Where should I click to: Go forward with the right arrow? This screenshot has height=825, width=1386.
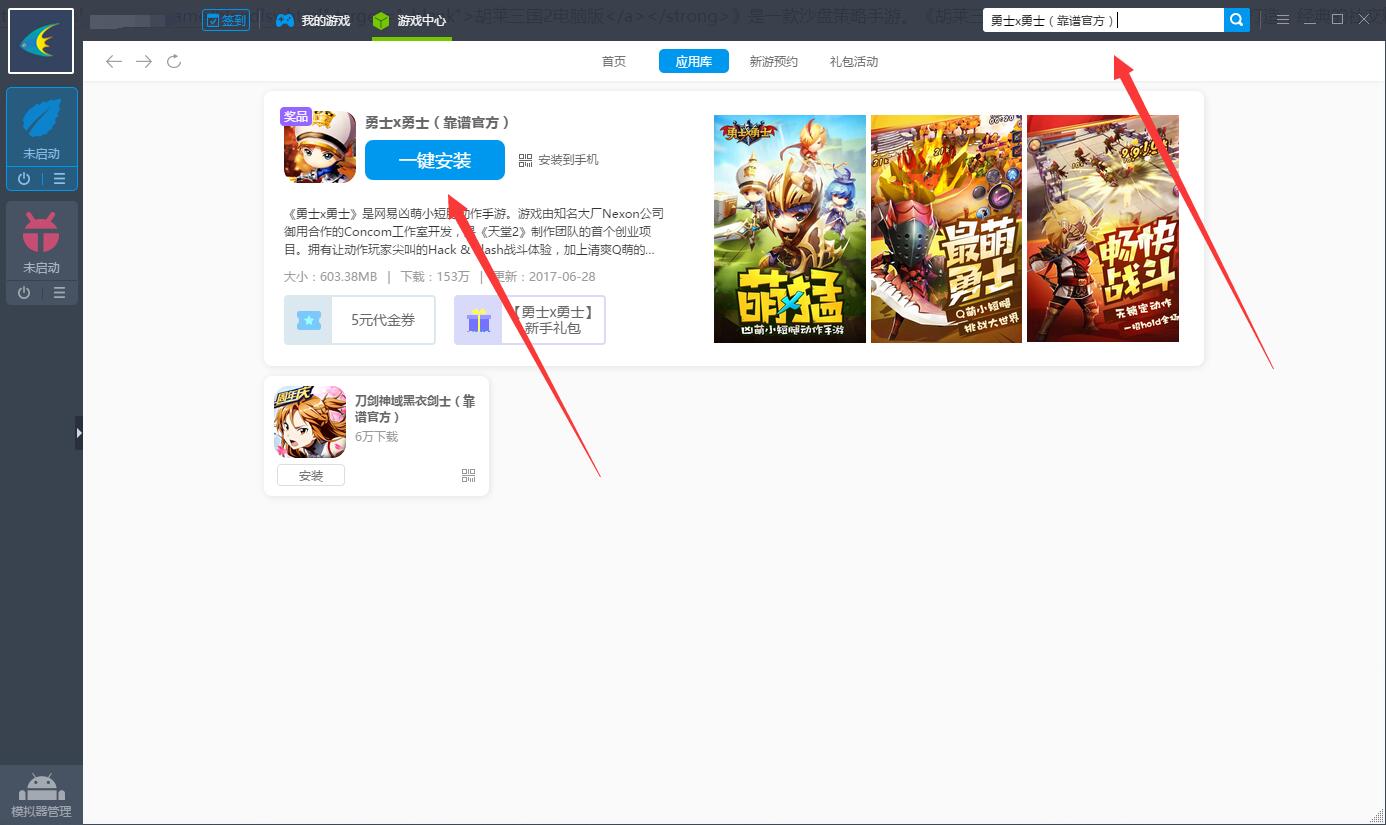(x=144, y=62)
